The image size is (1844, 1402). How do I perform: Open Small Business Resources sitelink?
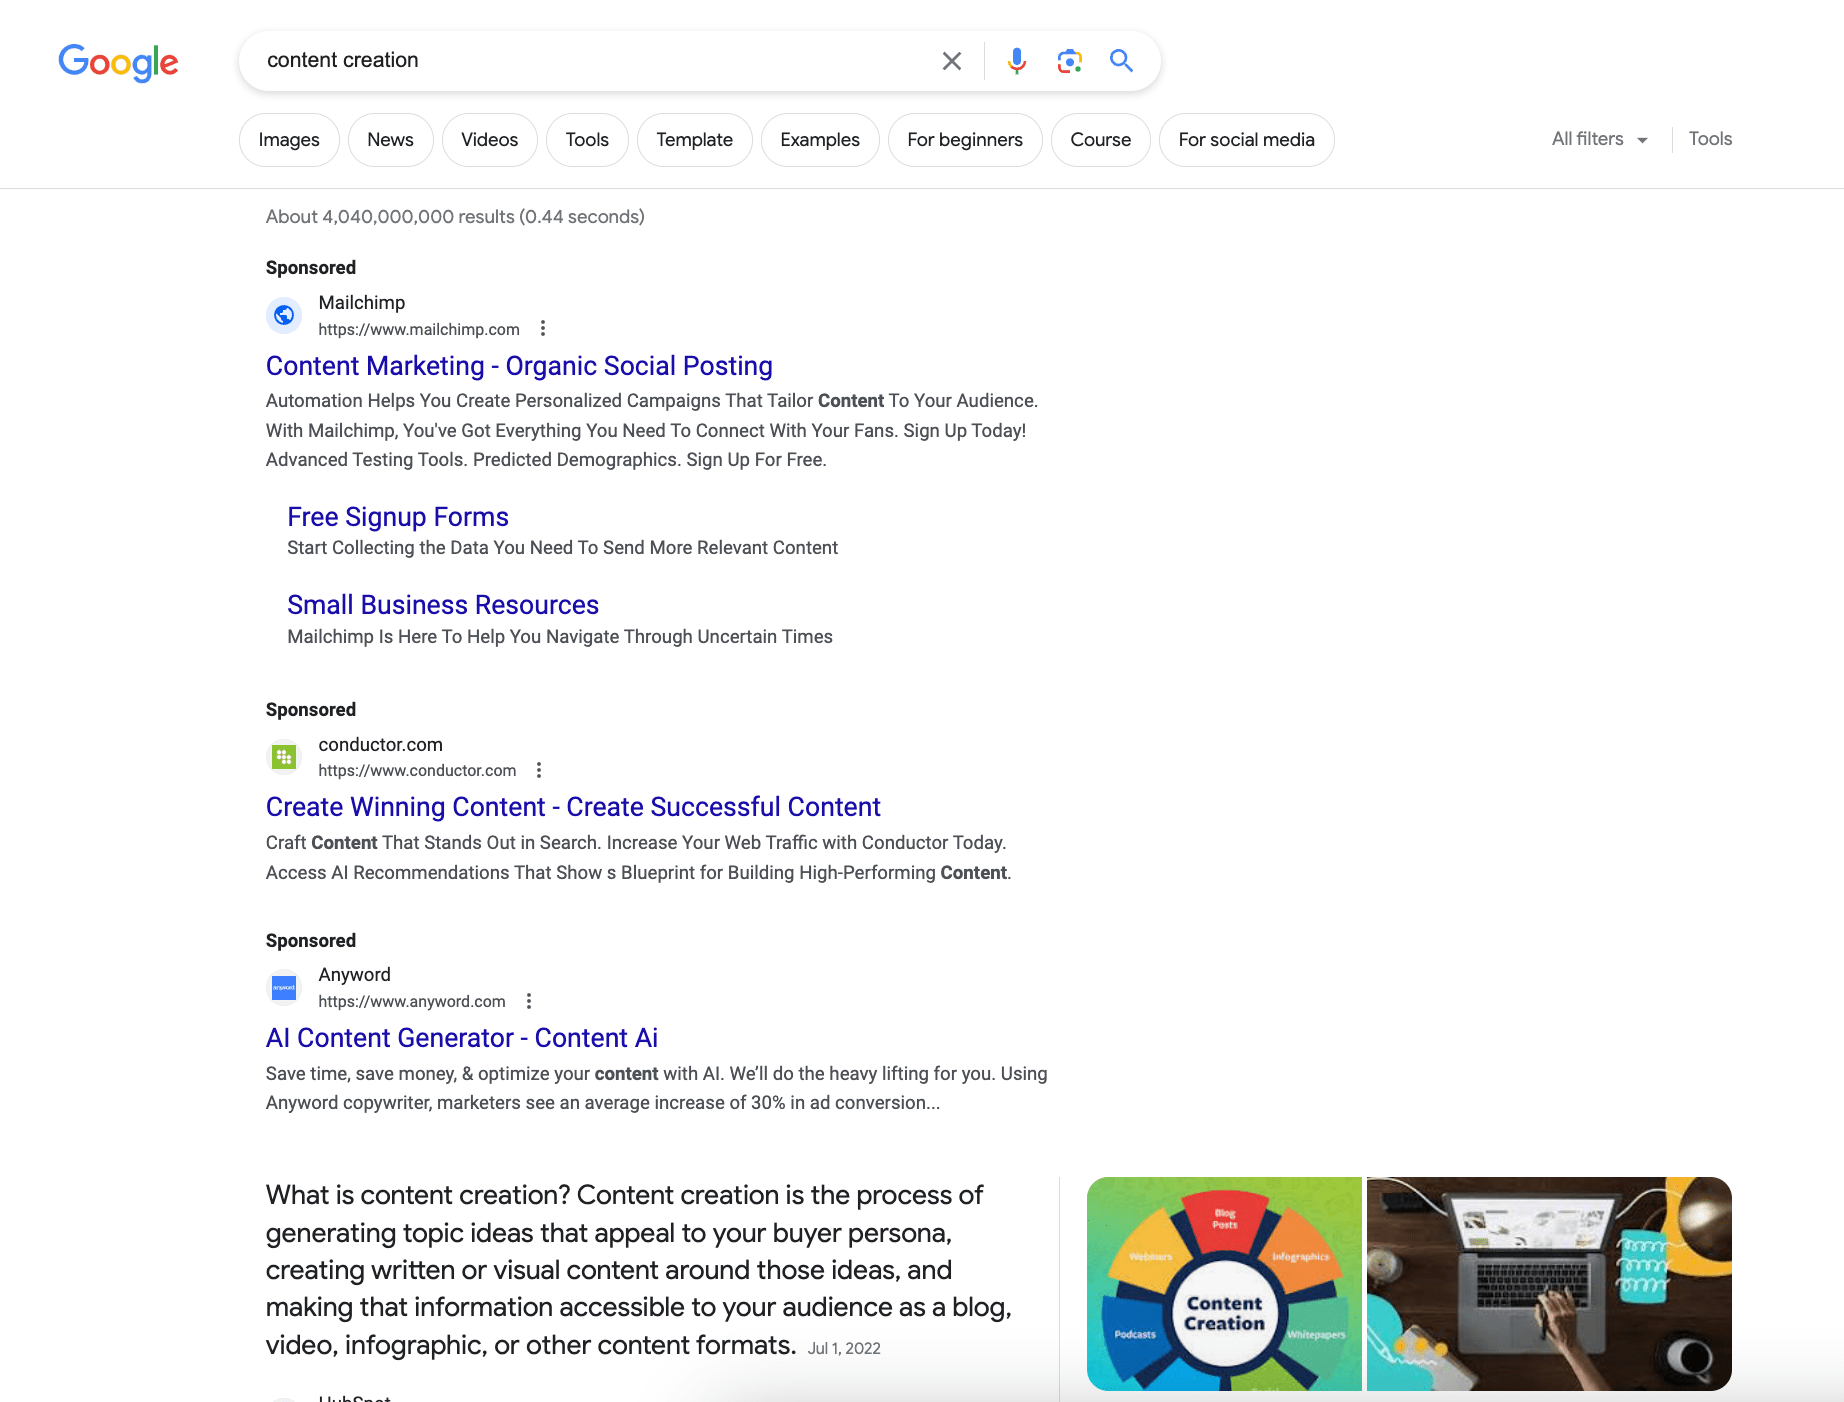(443, 605)
